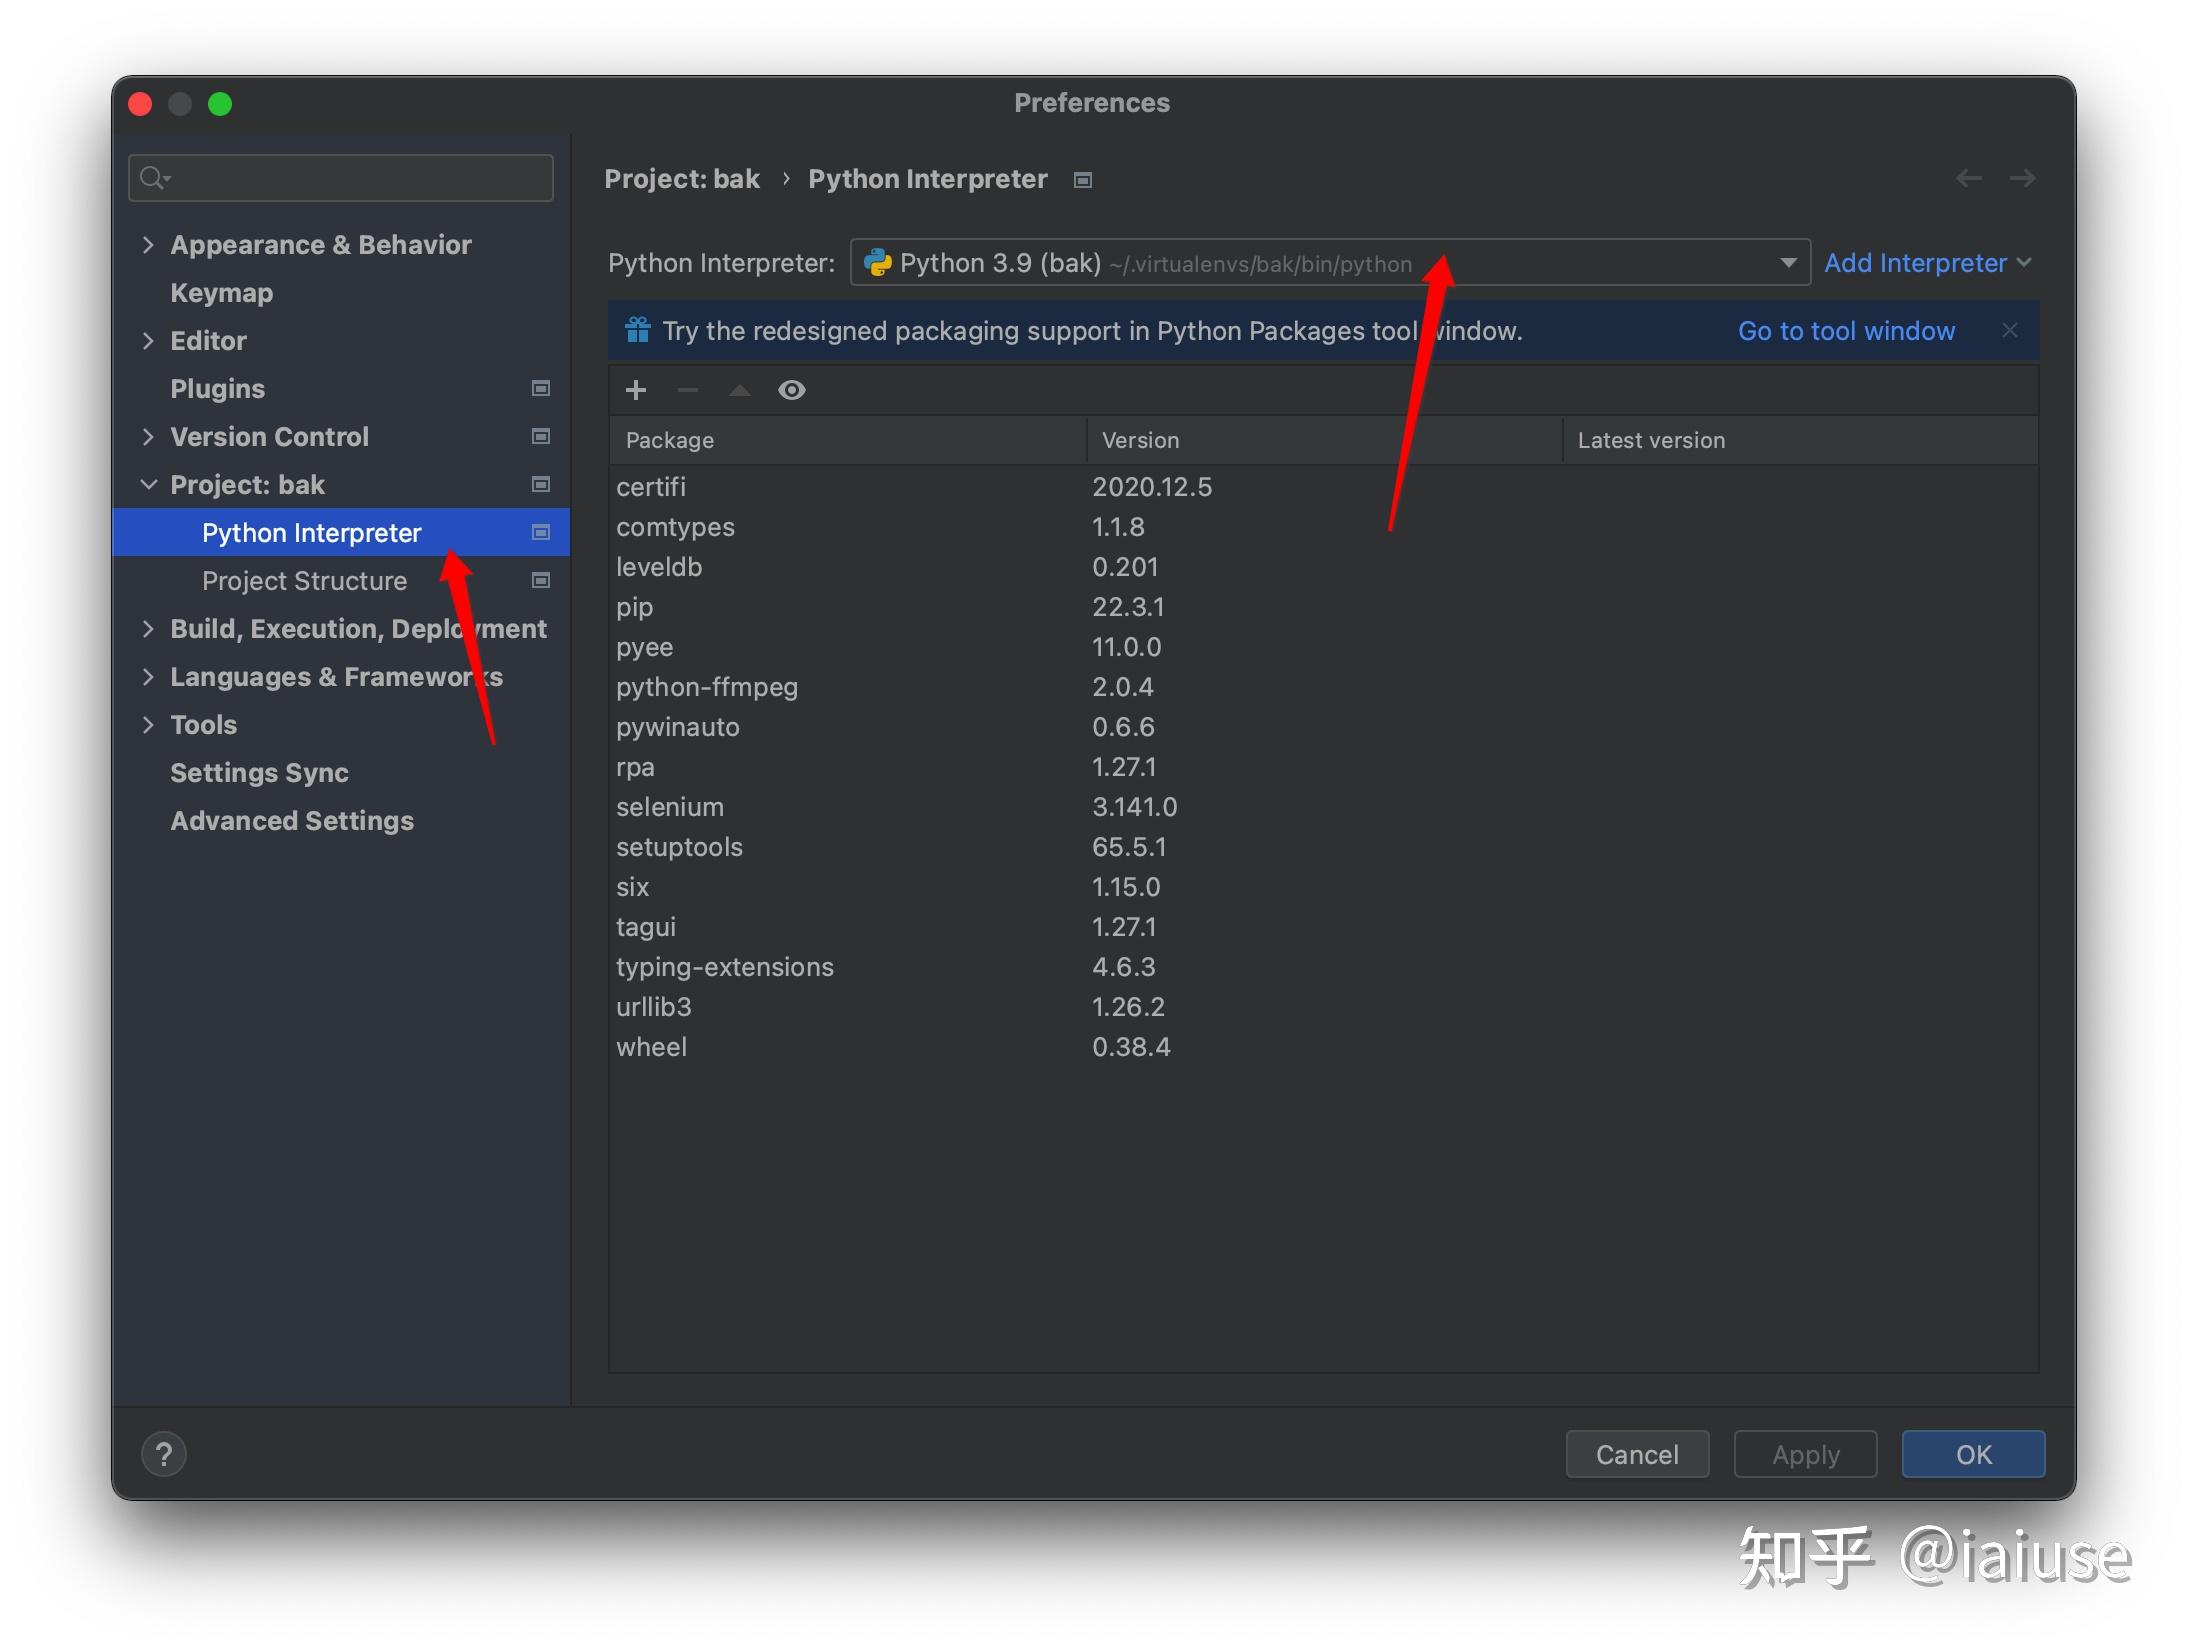Click the help question mark button
2188x1648 pixels.
164,1454
